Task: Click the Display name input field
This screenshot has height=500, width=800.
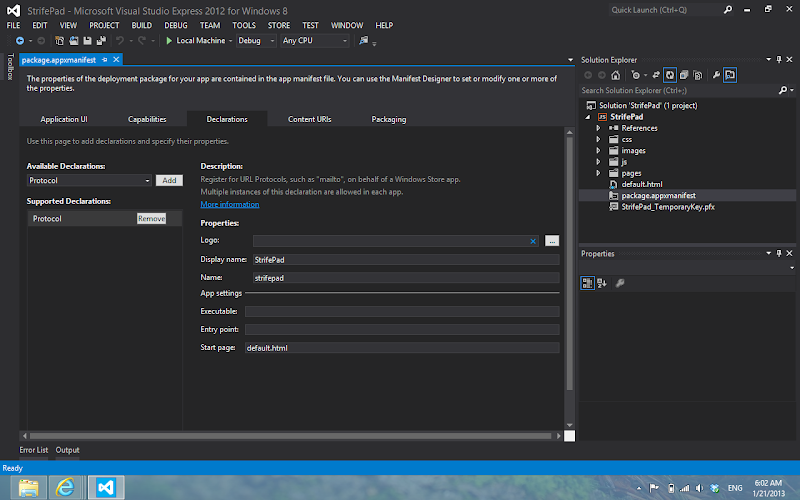Action: 406,260
